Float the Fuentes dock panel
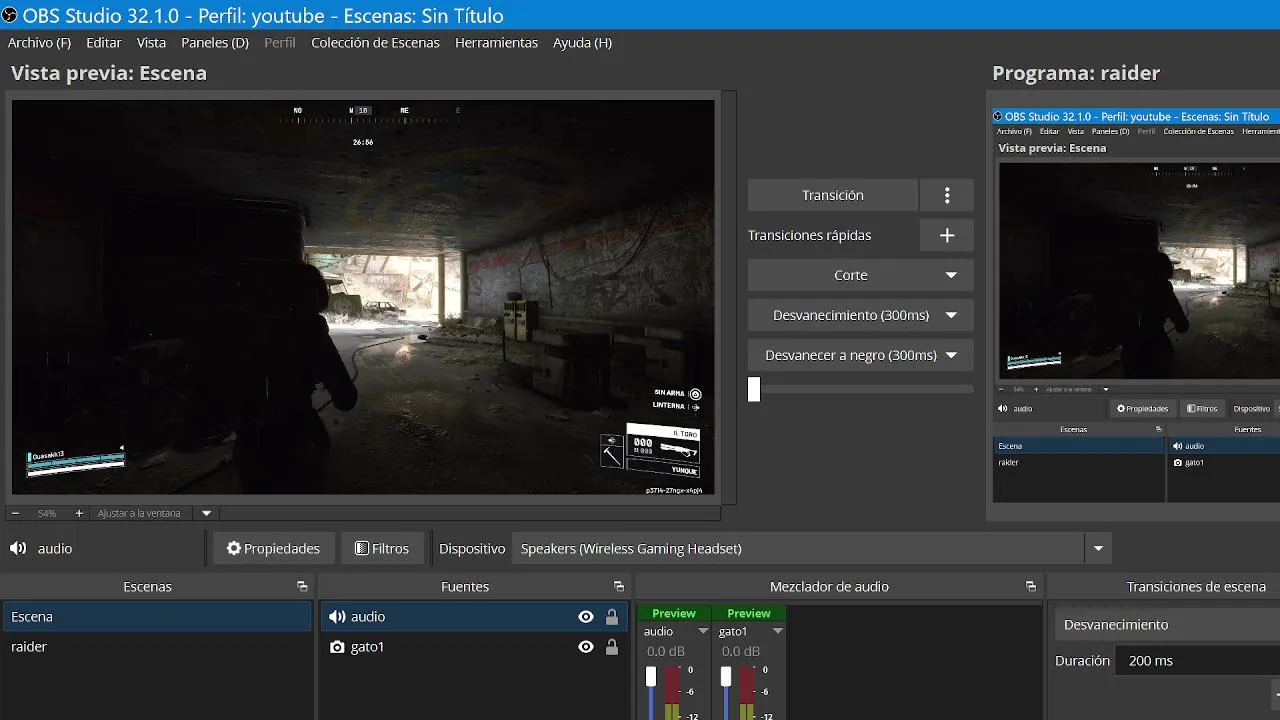 (619, 587)
